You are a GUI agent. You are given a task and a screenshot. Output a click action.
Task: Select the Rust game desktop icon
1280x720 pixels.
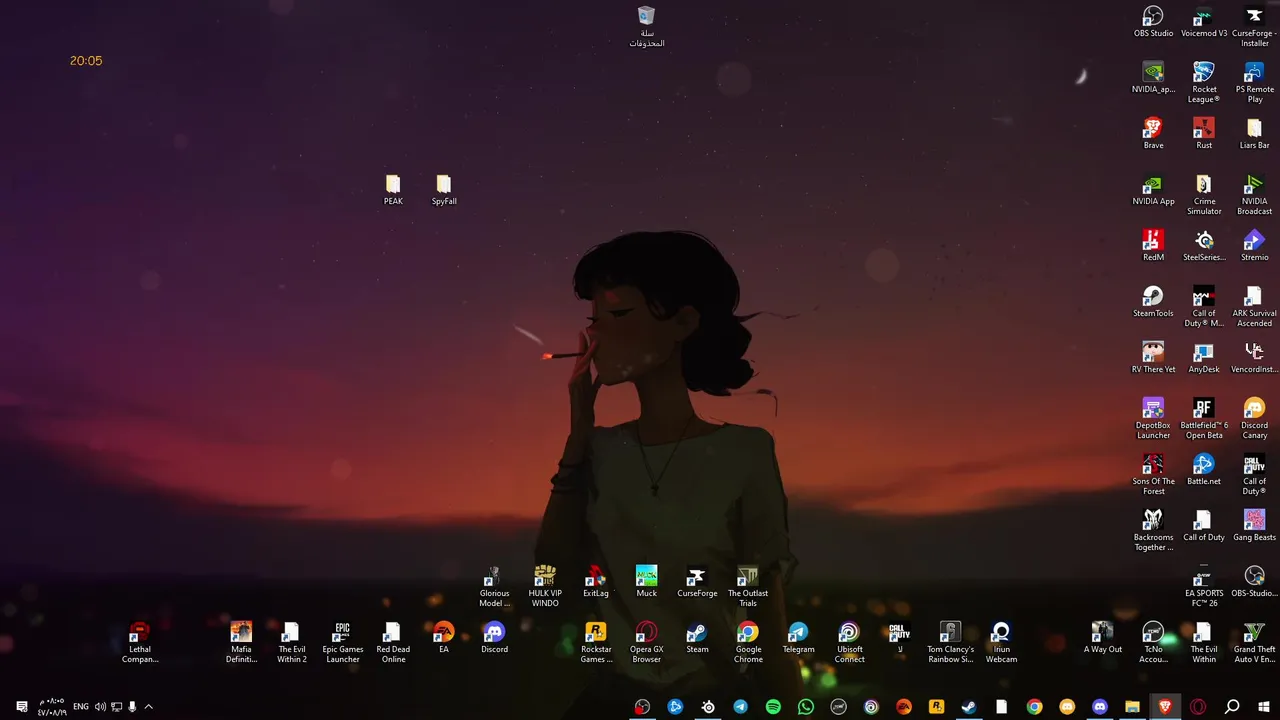pos(1204,134)
